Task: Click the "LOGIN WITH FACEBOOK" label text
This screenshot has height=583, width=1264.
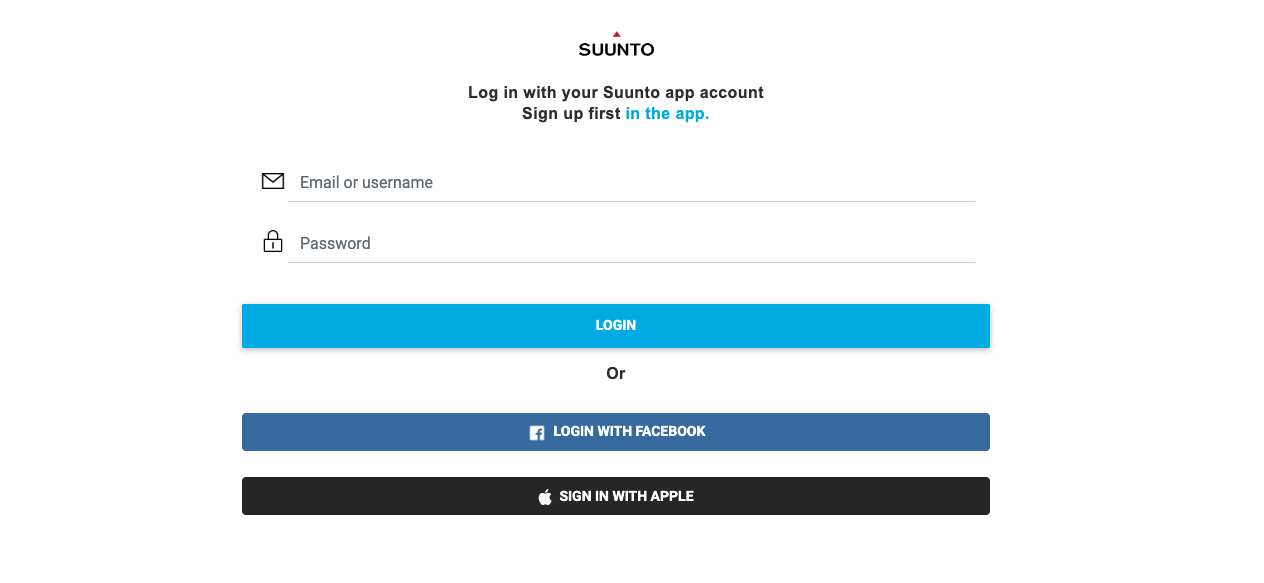Action: pyautogui.click(x=629, y=432)
